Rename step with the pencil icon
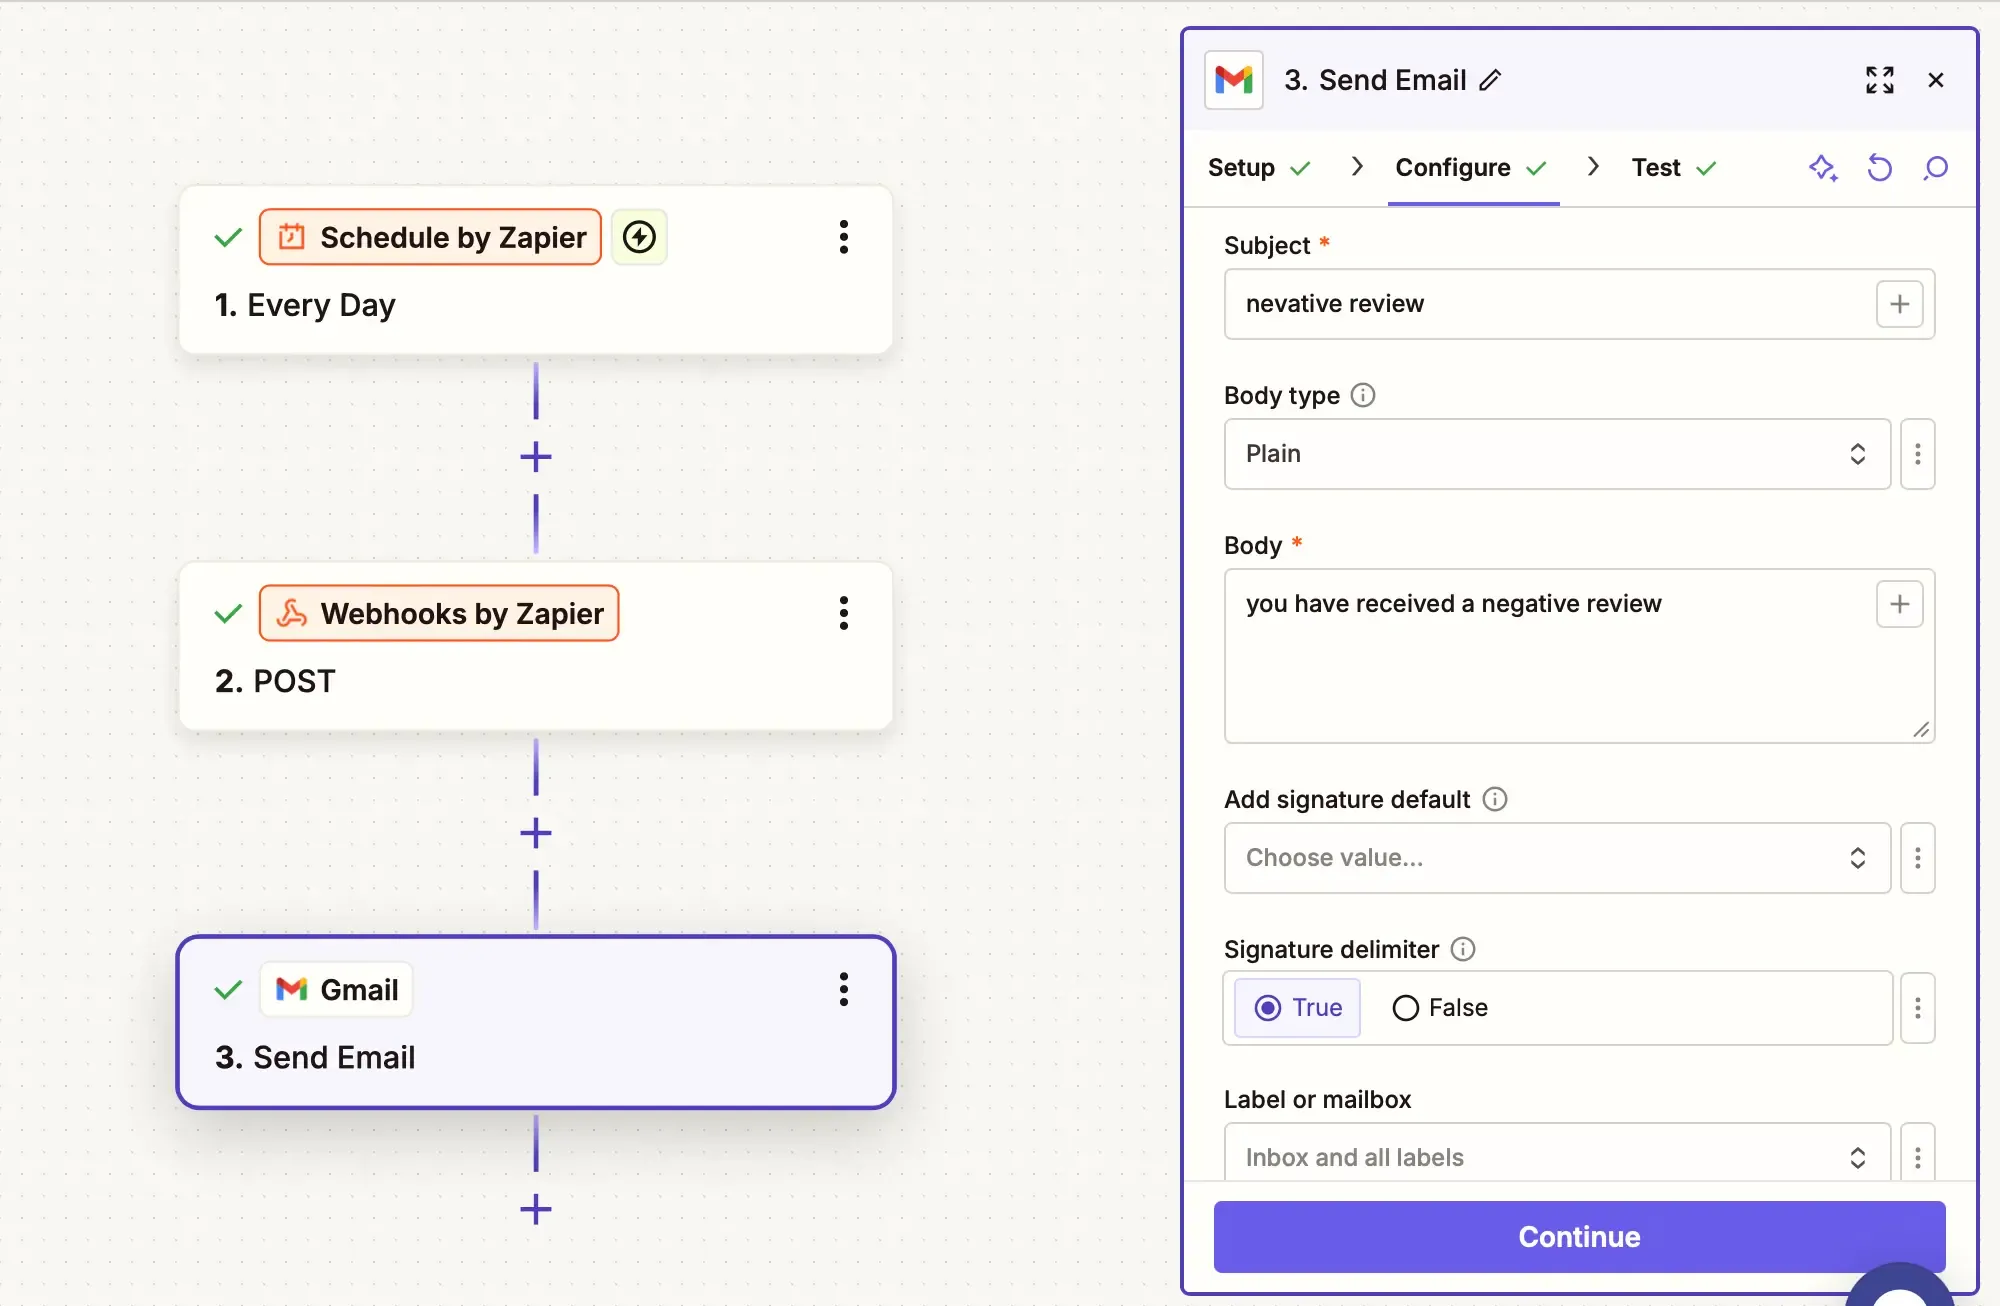The image size is (2000, 1306). (1490, 80)
